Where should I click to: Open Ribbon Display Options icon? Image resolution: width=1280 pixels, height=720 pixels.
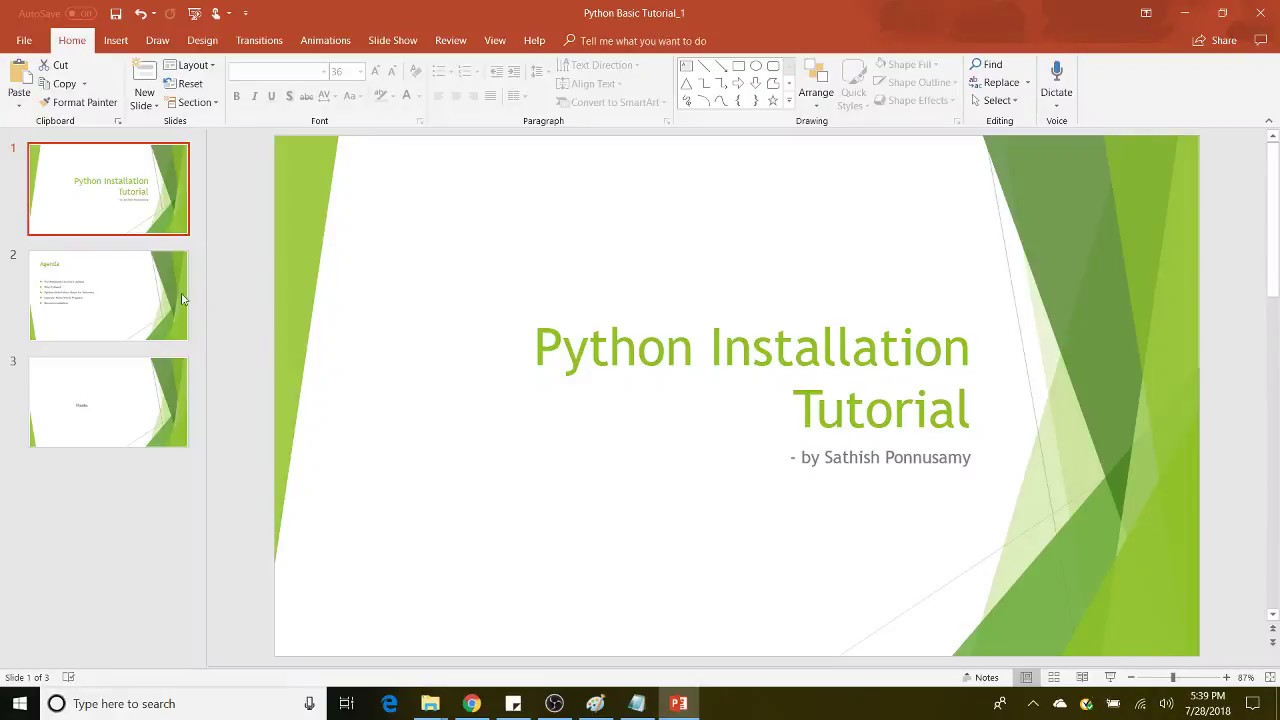point(1146,13)
